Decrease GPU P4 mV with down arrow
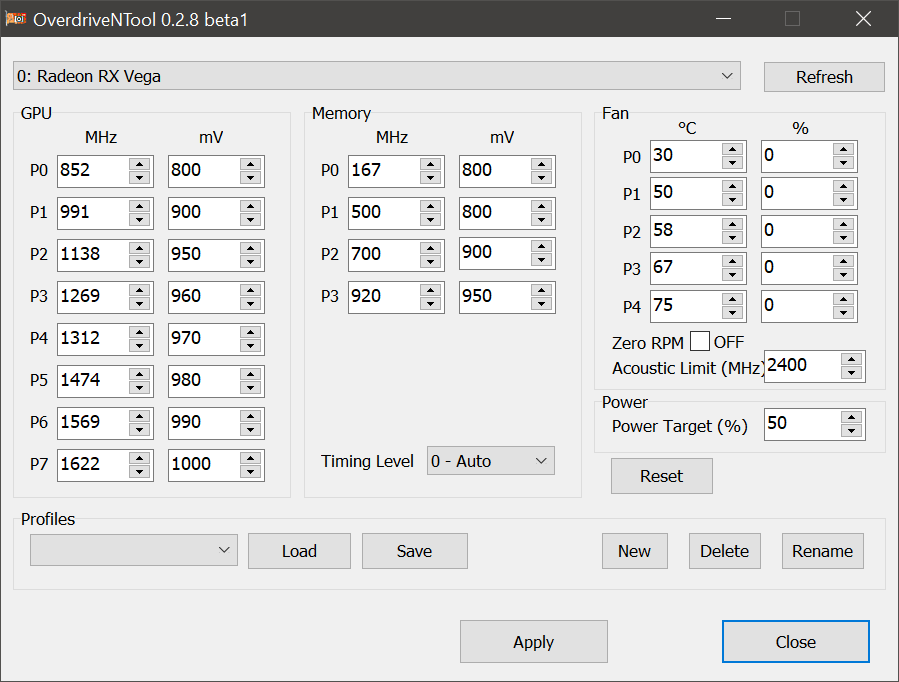899x682 pixels. [251, 346]
